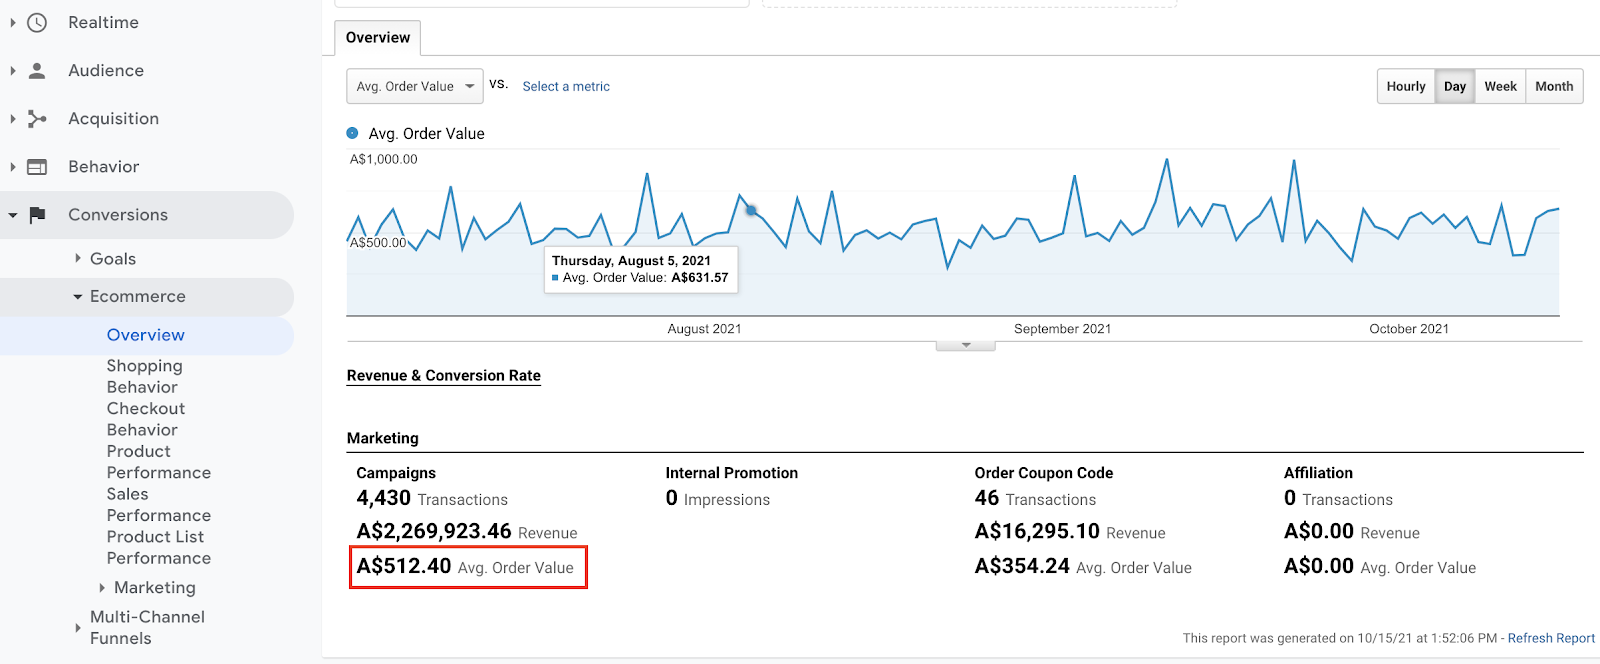The height and width of the screenshot is (664, 1600).
Task: Collapse the Ecommerce section
Action: coord(137,297)
